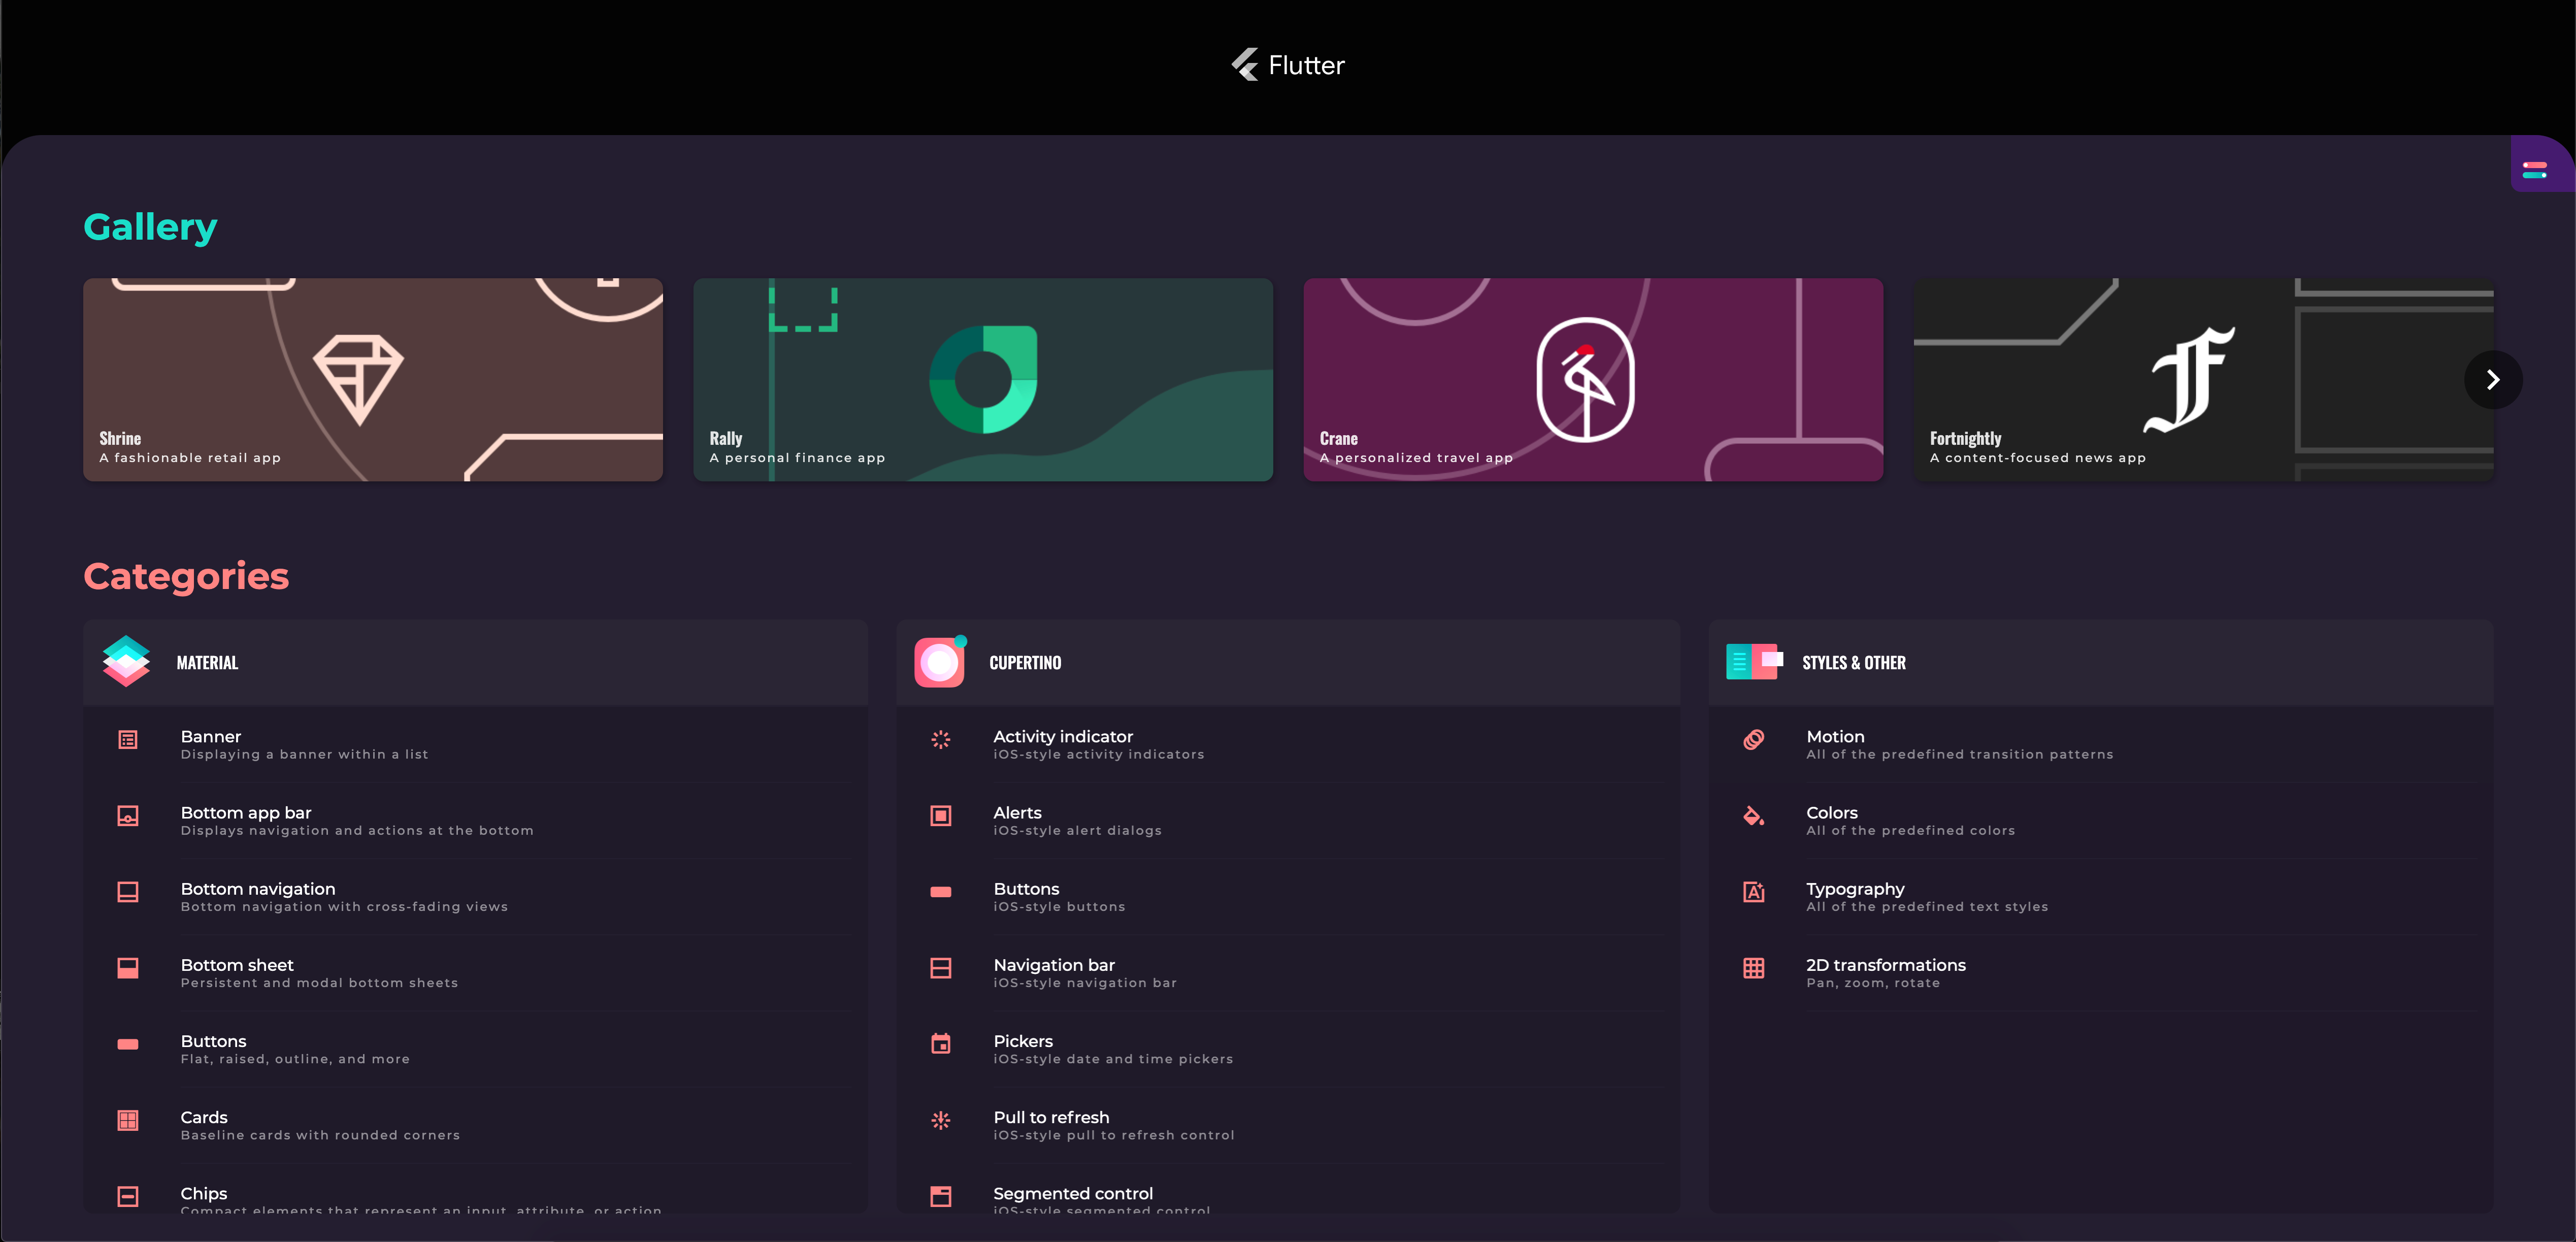Click the Banner list icon under Material
The width and height of the screenshot is (2576, 1242).
click(128, 740)
